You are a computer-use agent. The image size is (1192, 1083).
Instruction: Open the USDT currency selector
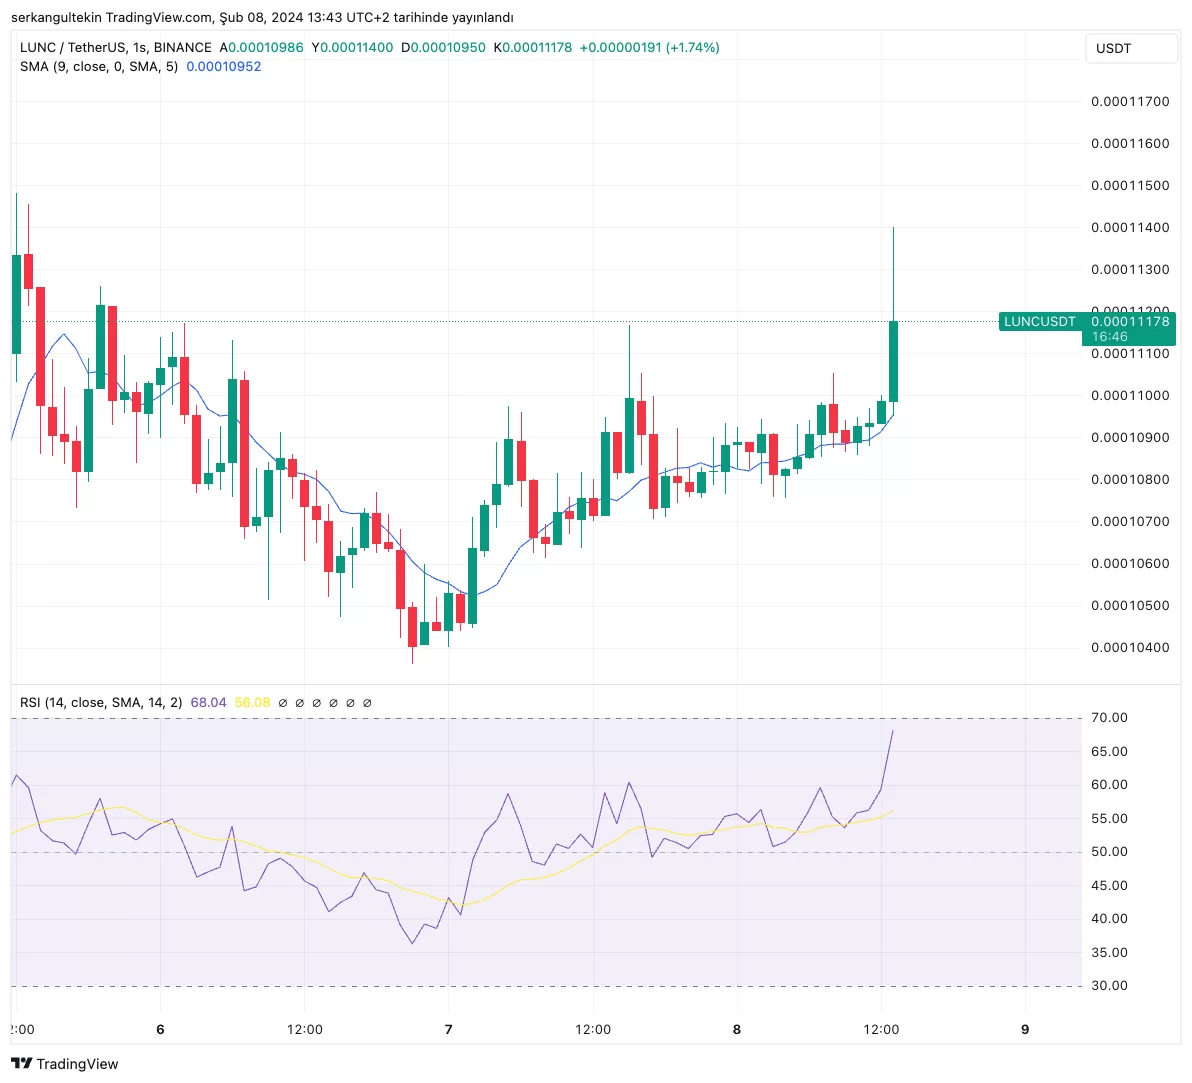[x=1130, y=48]
